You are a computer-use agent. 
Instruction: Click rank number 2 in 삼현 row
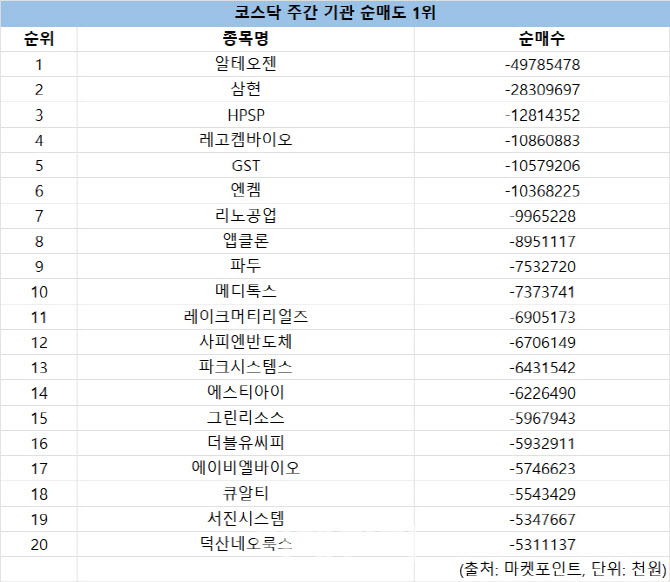click(x=39, y=90)
